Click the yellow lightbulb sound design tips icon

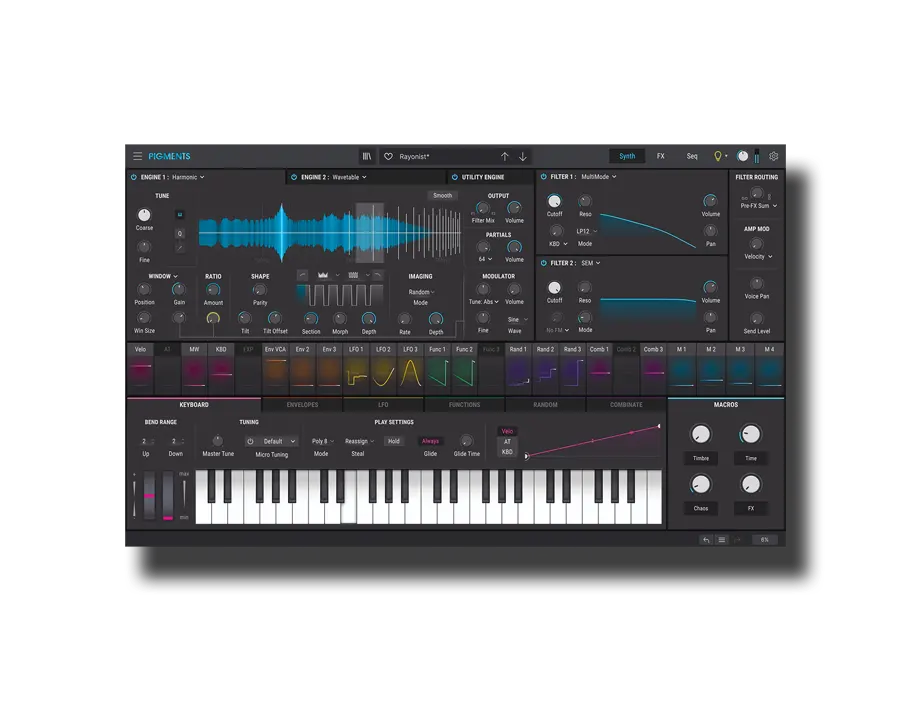pos(718,156)
